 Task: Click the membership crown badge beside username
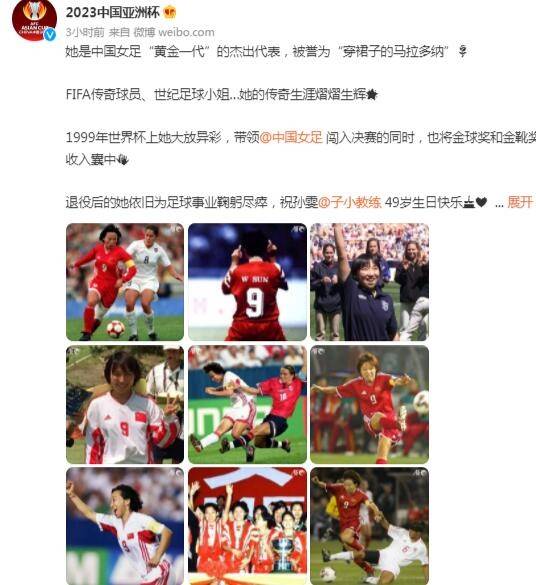click(170, 12)
